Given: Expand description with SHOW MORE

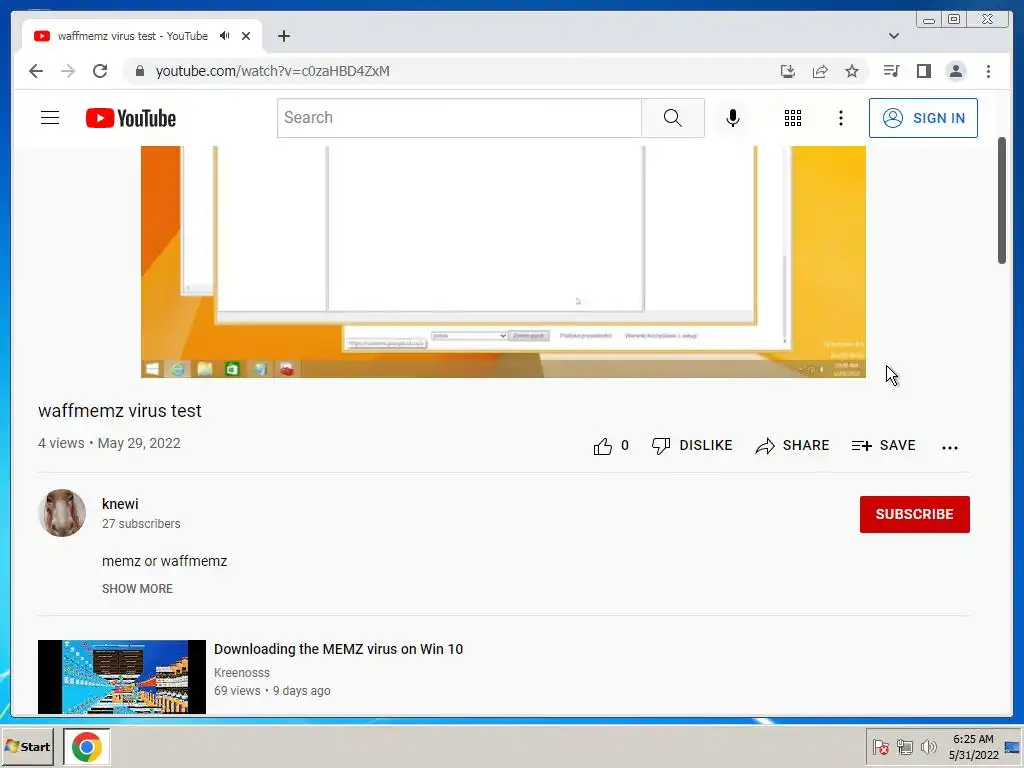Looking at the screenshot, I should (x=137, y=588).
